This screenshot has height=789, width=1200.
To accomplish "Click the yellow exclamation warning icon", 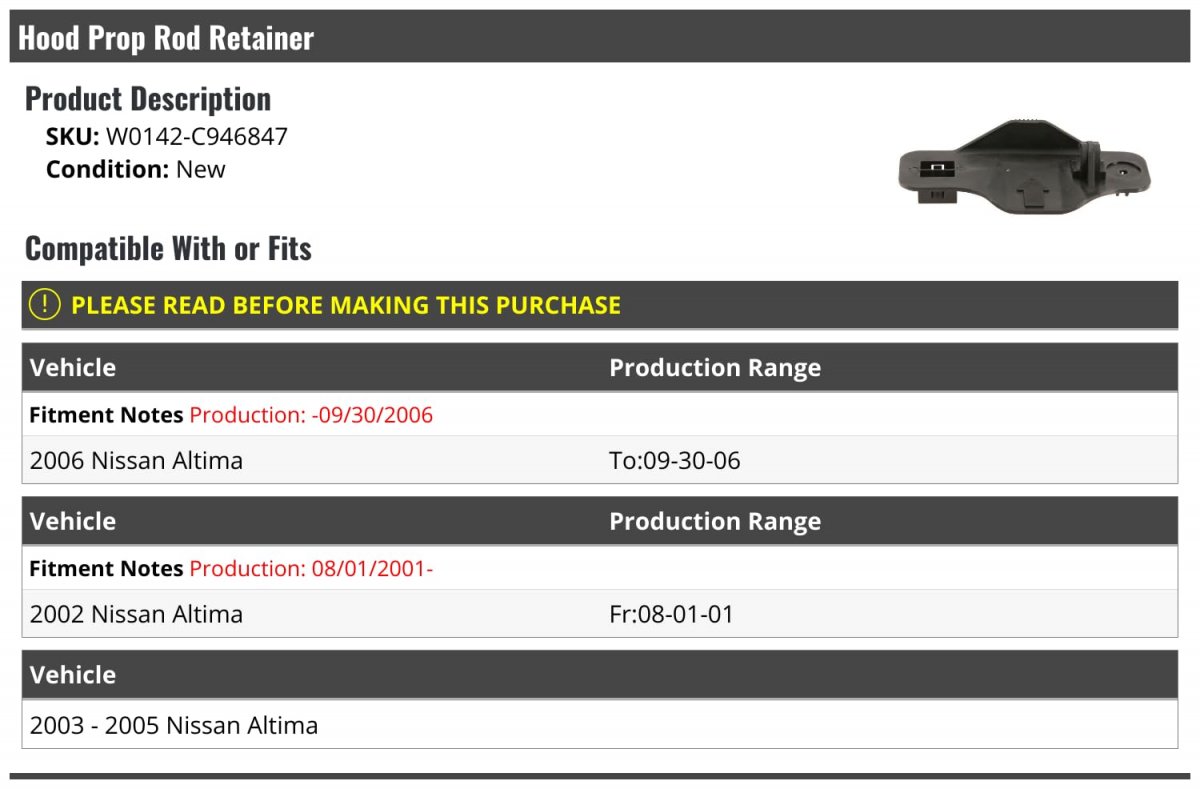I will click(45, 305).
